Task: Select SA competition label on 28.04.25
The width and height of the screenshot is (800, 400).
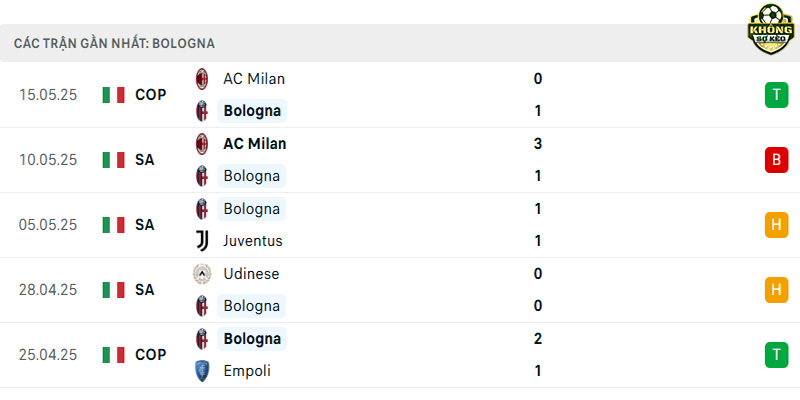Action: click(144, 290)
